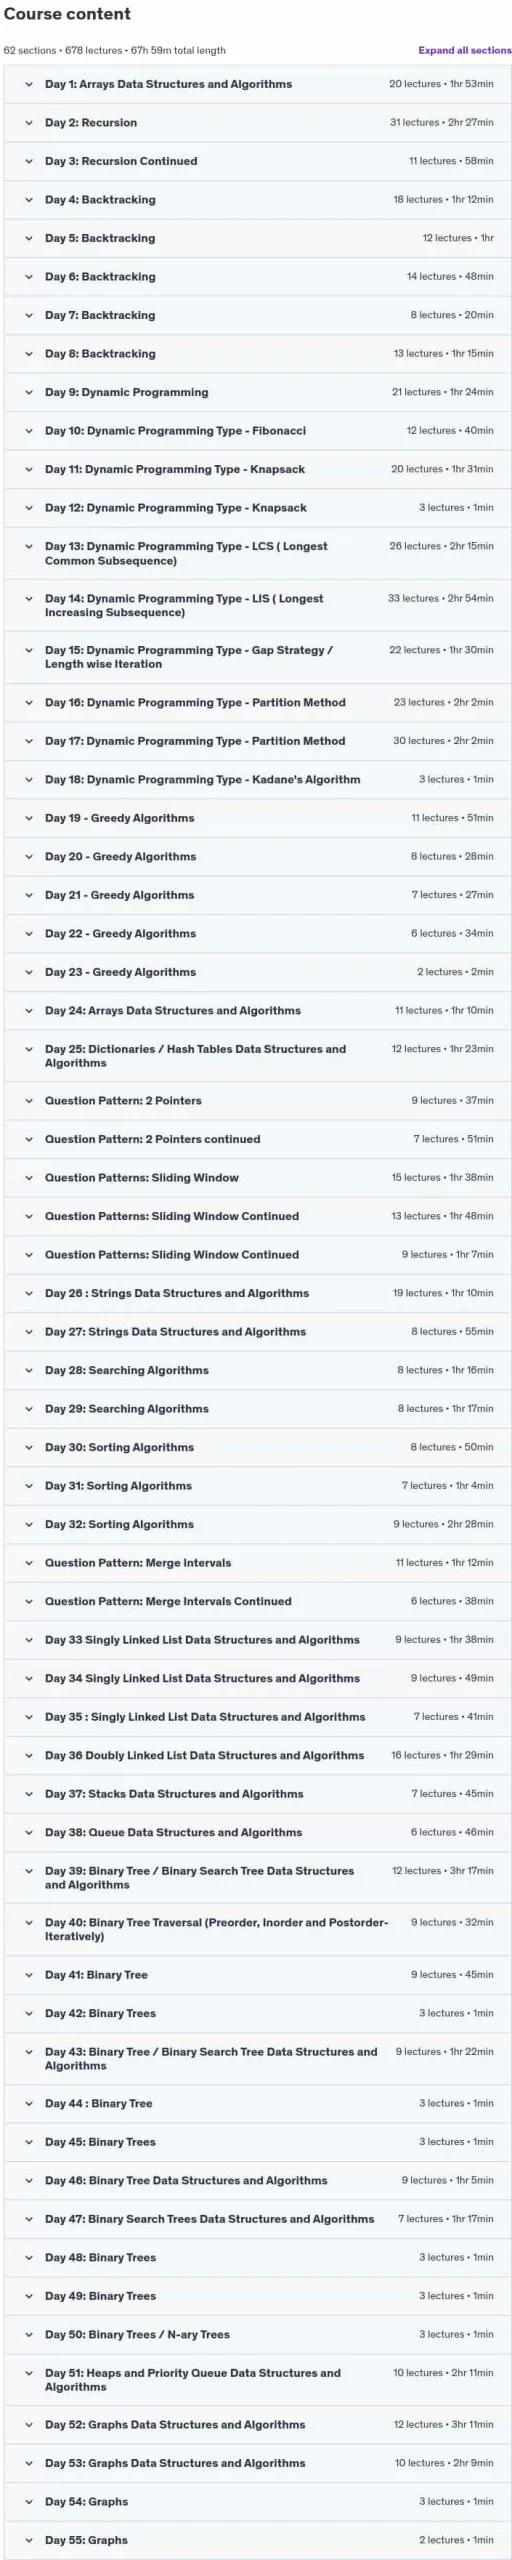Expand chevron for Day 1: Arrays section
This screenshot has height=2560, width=512.
(x=29, y=84)
